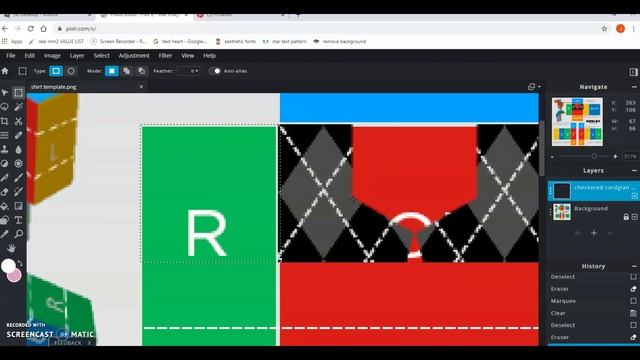Select the Blur droplet tool

[x=18, y=149]
